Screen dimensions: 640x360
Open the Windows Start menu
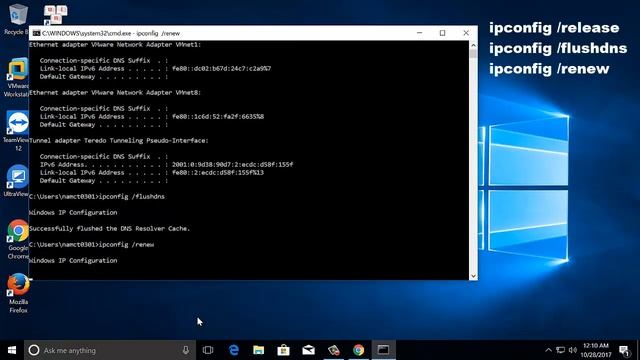12,350
